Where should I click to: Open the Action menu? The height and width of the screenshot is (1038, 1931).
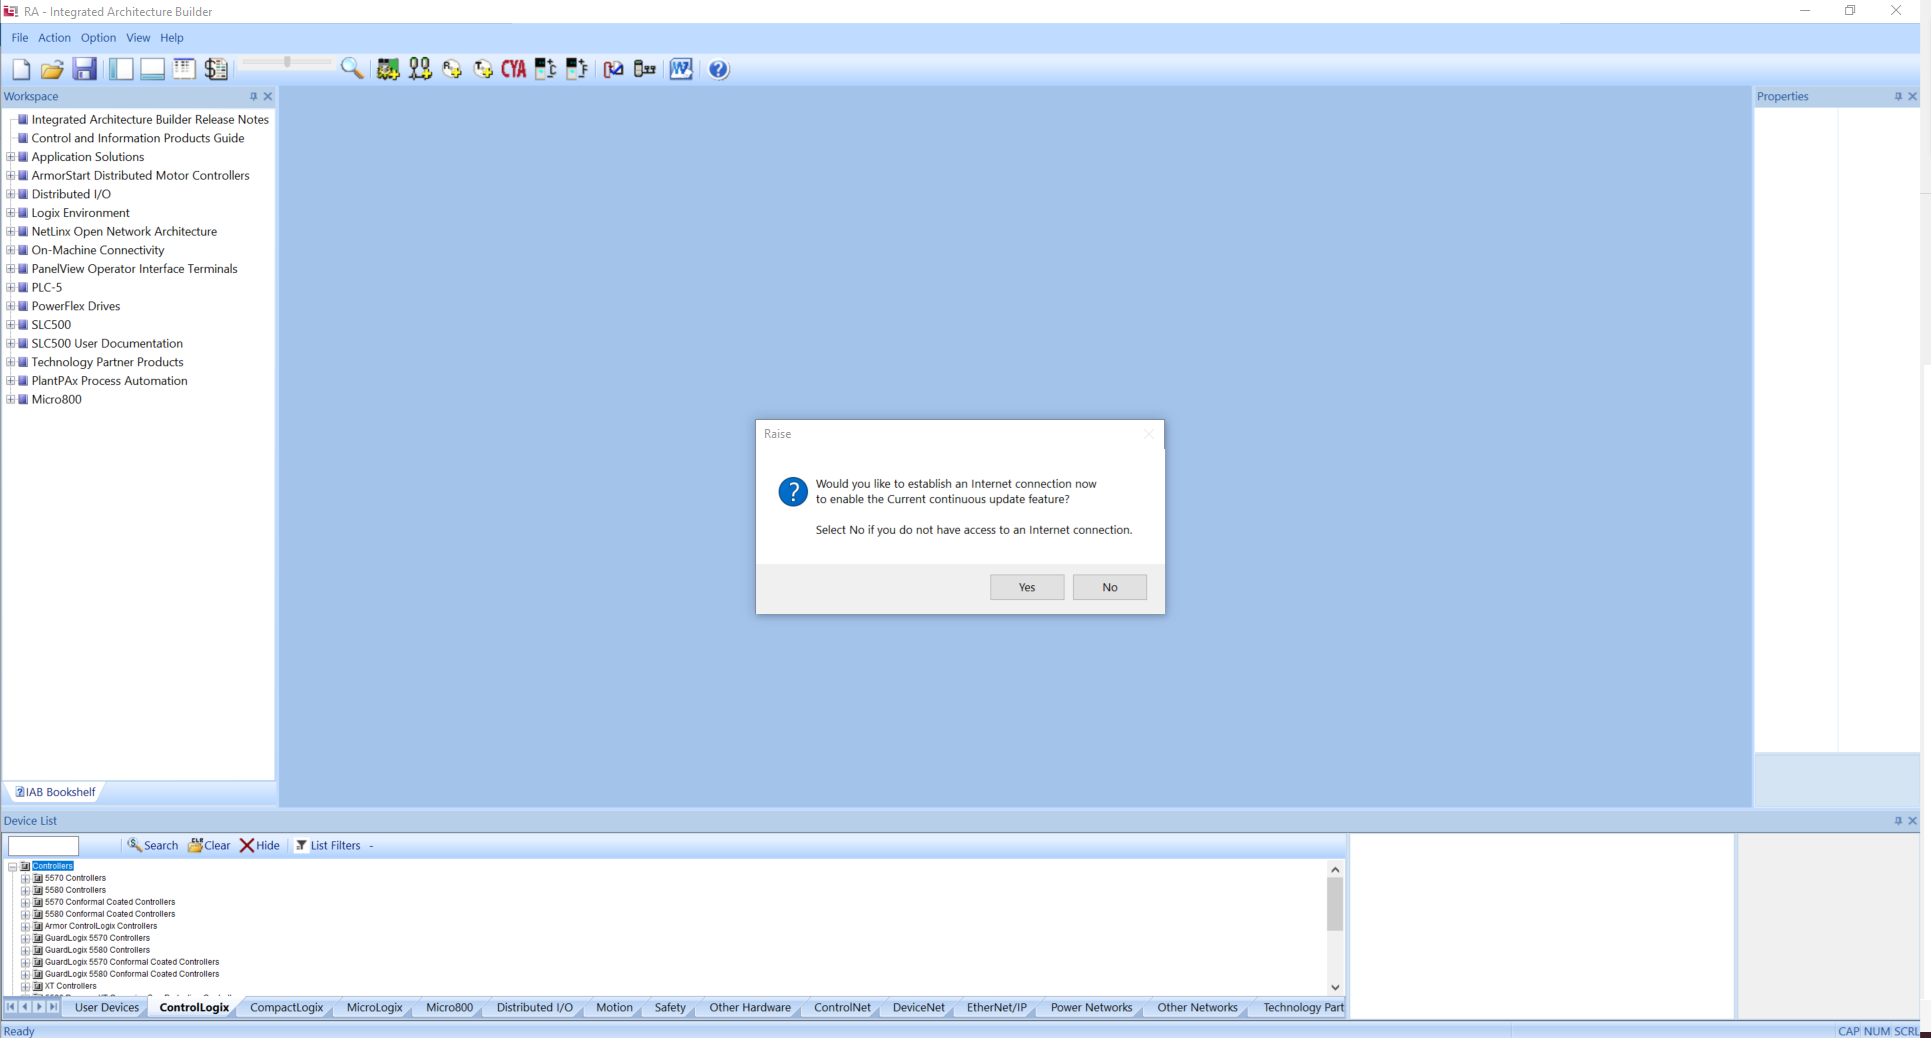click(x=54, y=38)
